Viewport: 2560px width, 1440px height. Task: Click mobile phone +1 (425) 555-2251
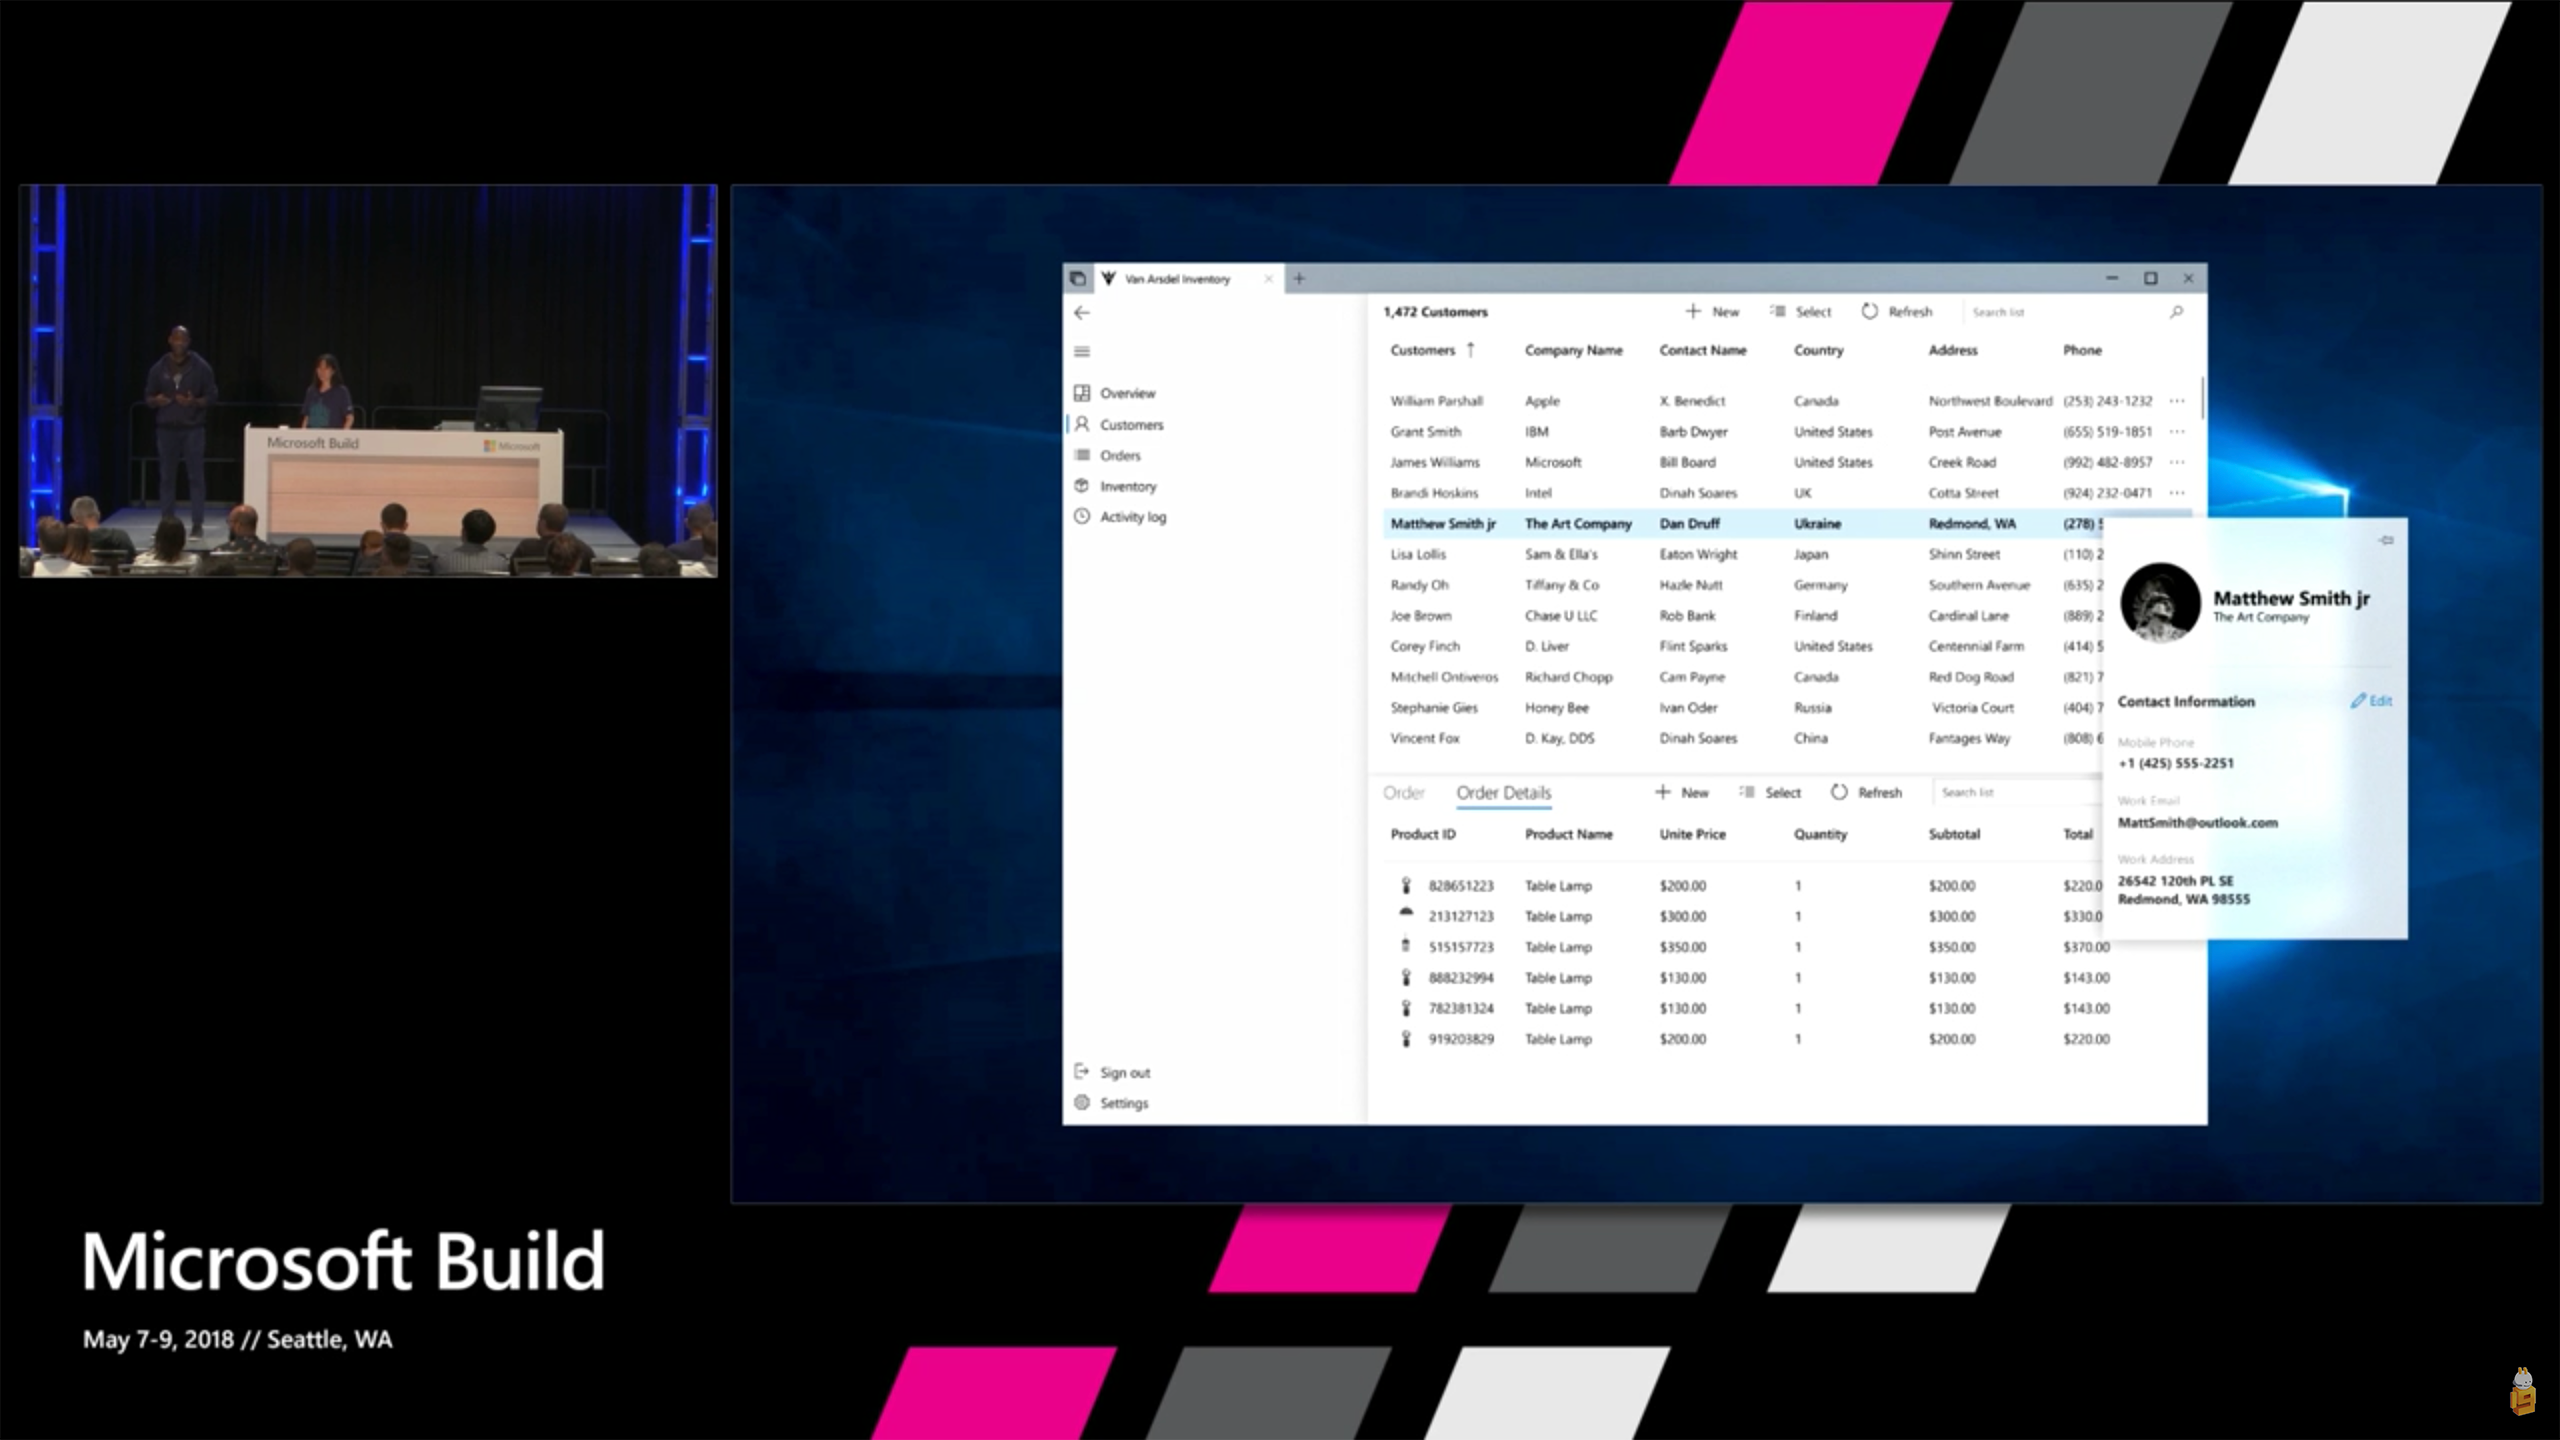(2175, 764)
